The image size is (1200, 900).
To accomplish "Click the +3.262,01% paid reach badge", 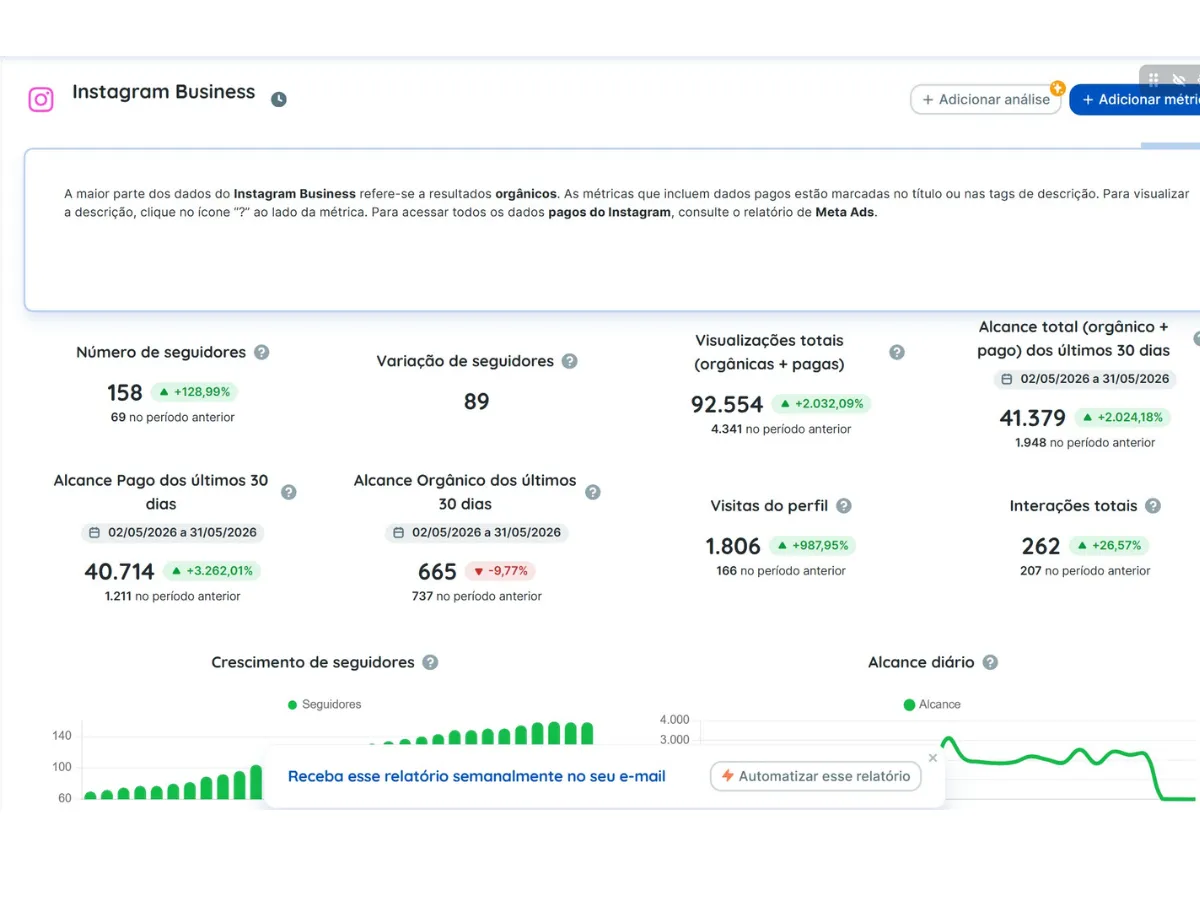I will 212,571.
